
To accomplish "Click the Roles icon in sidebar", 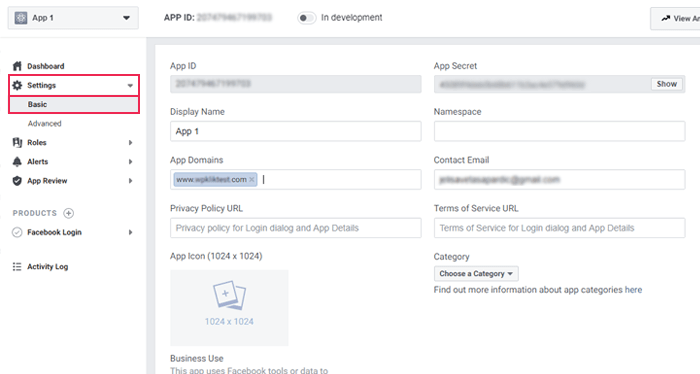I will click(17, 142).
